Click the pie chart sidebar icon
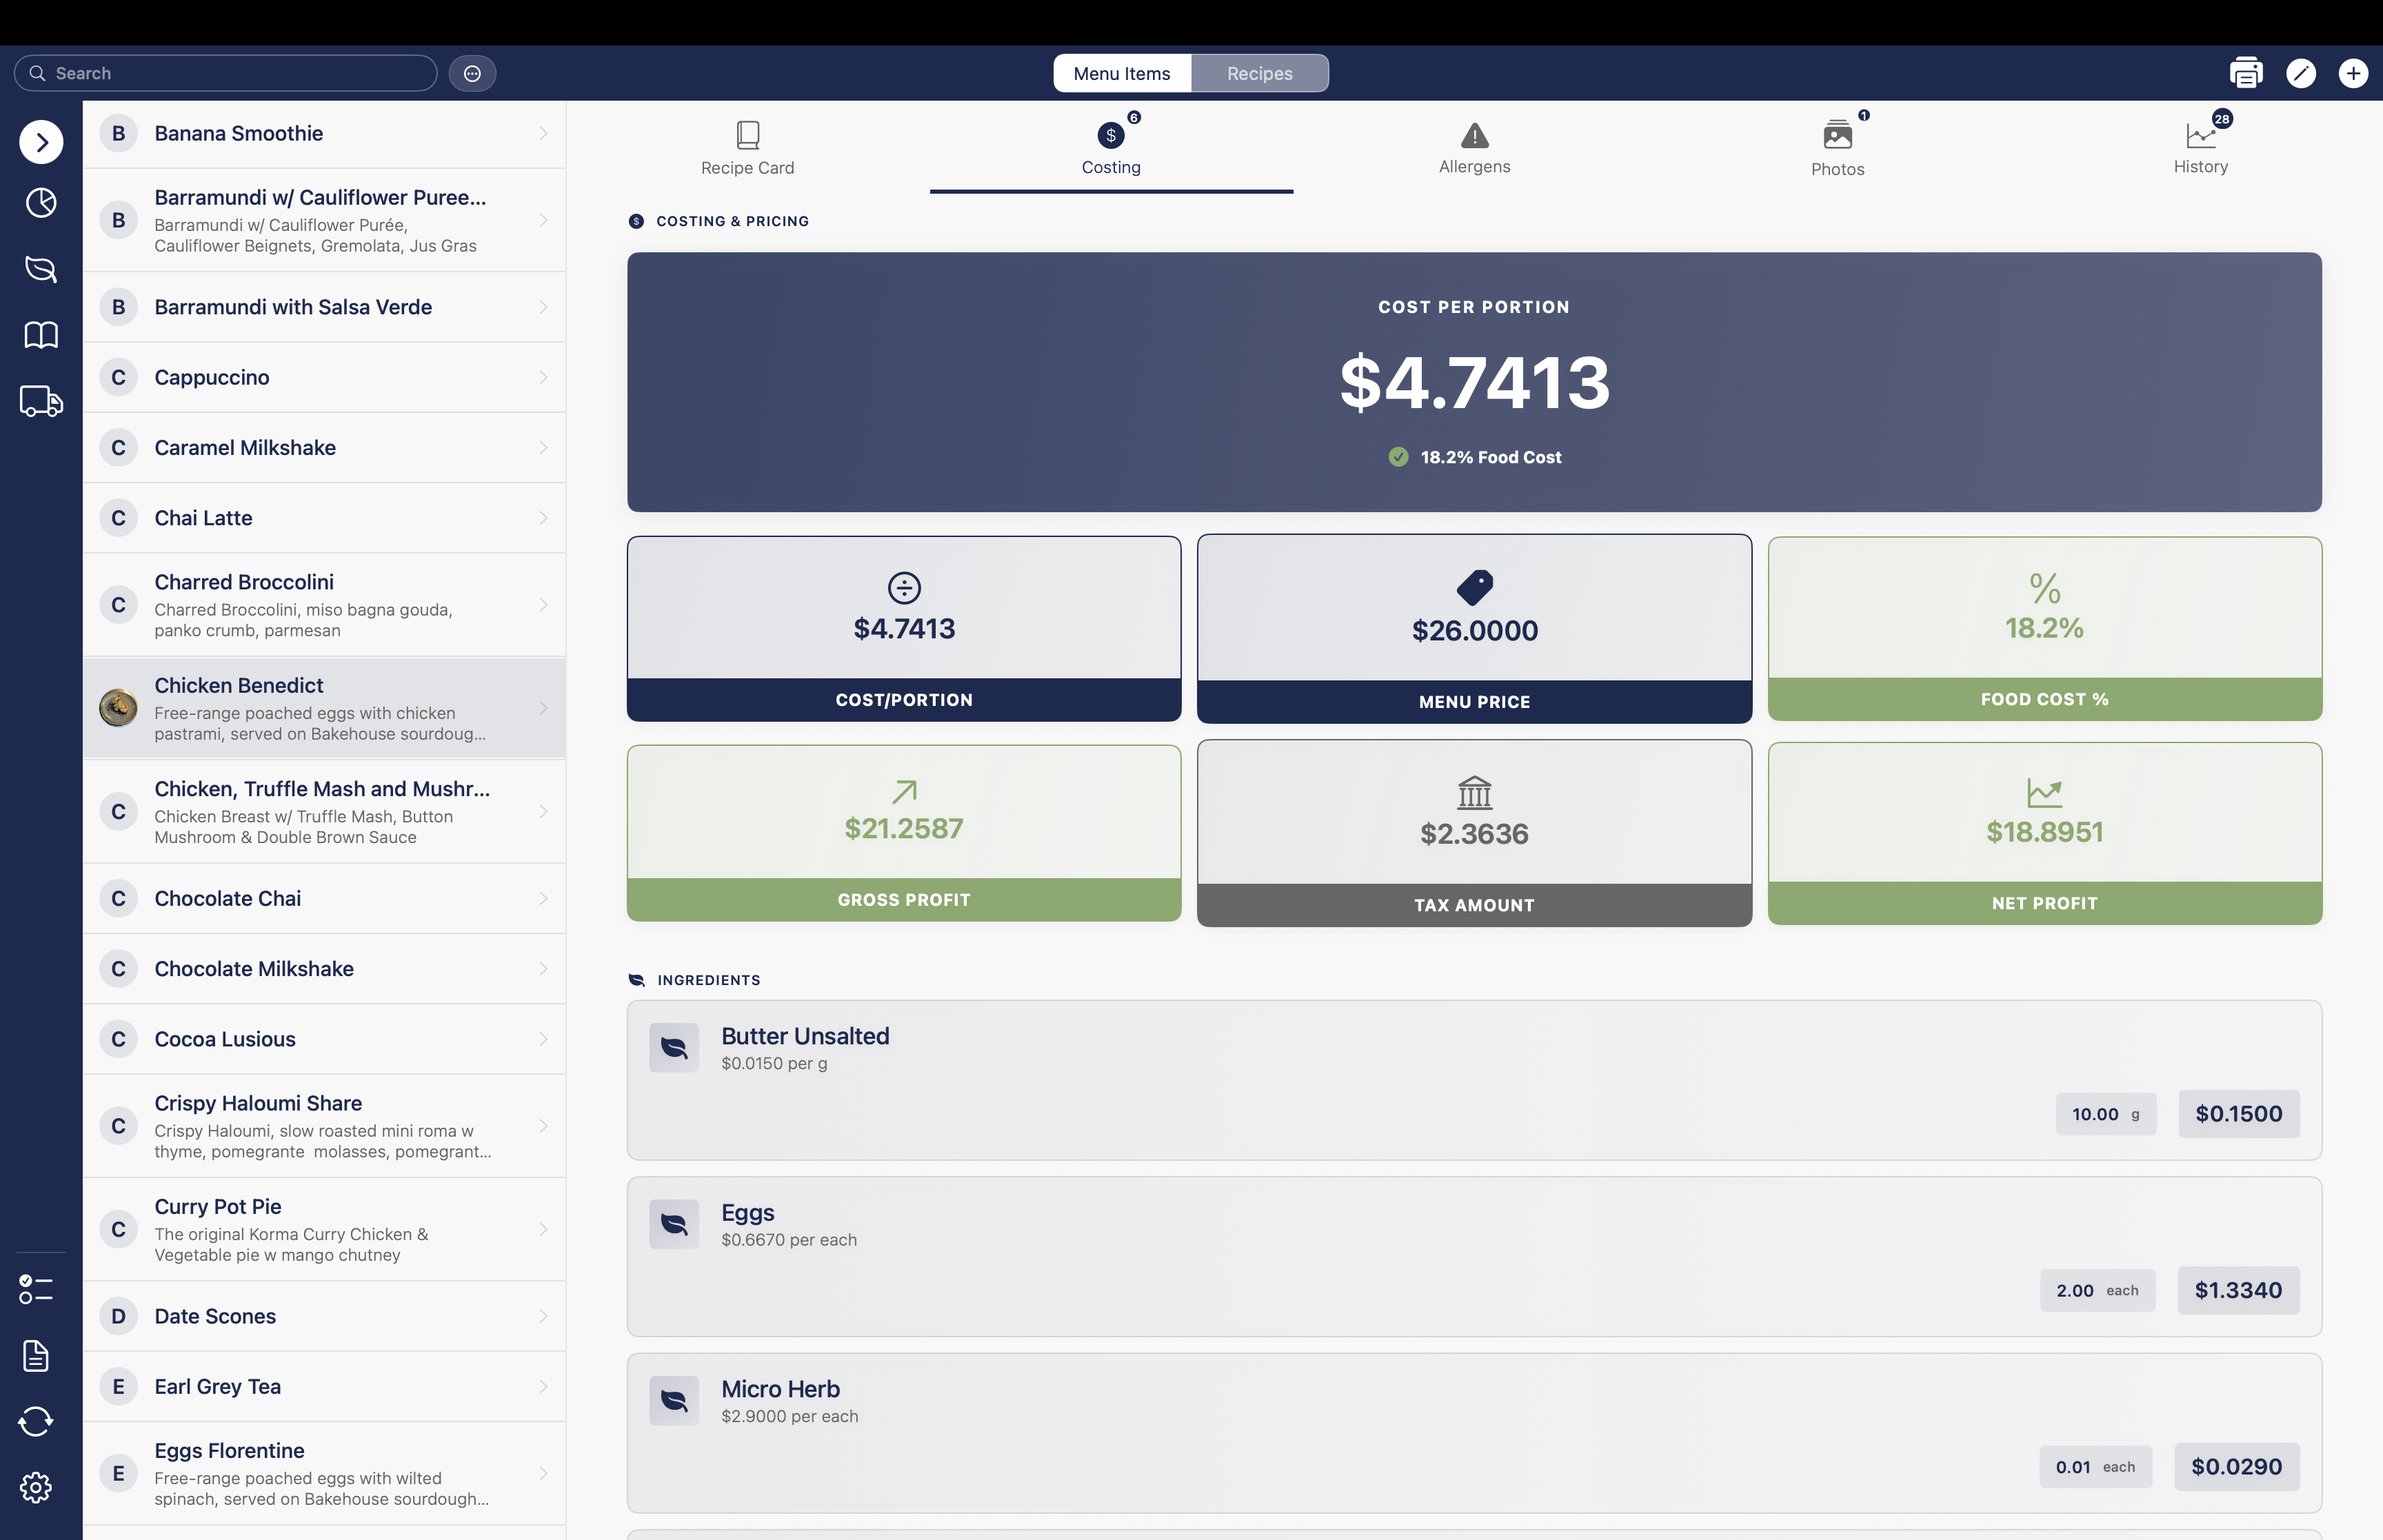Viewport: 2383px width, 1540px height. (x=41, y=203)
